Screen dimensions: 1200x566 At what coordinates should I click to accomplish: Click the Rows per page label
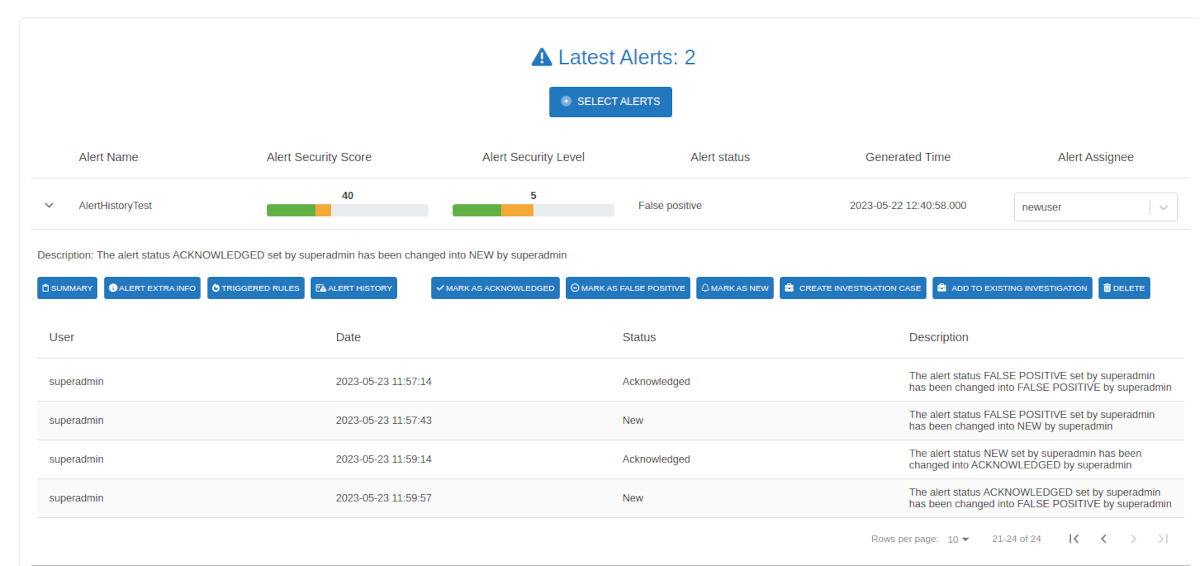coord(905,539)
